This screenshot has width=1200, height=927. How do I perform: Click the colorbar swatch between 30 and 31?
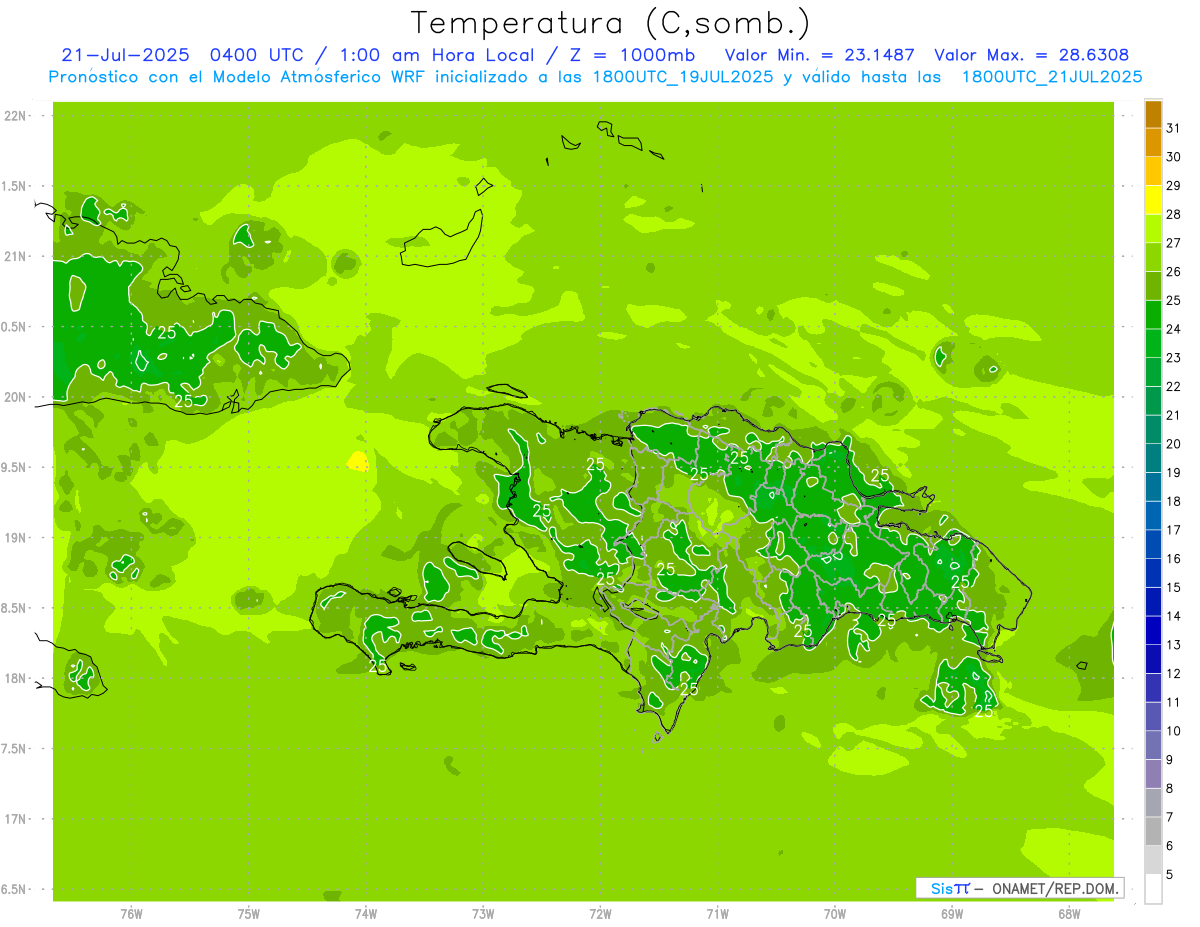1153,143
